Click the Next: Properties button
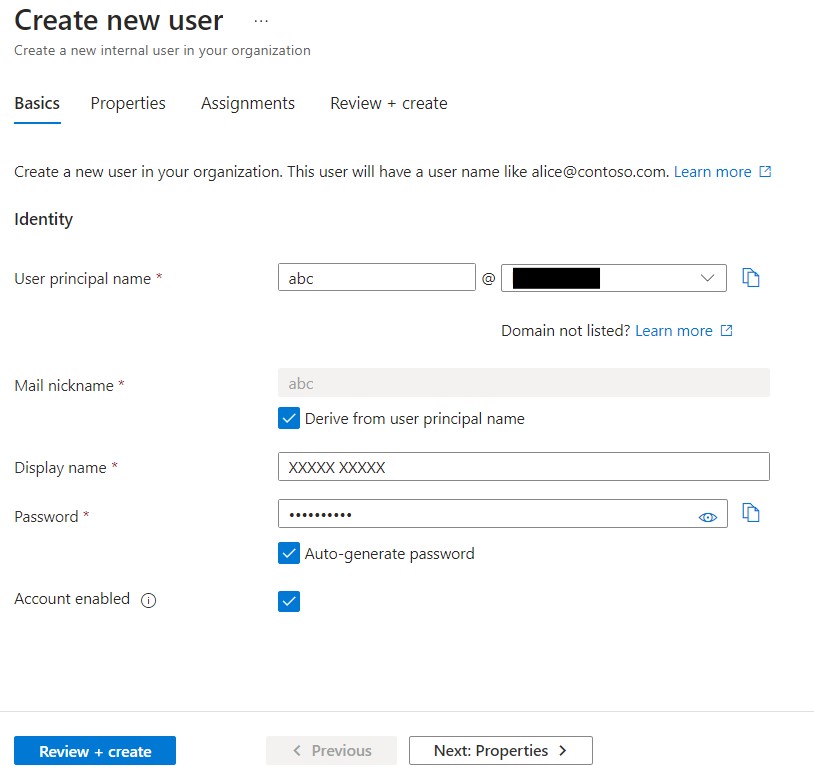Image resolution: width=814 pixels, height=772 pixels. (500, 751)
